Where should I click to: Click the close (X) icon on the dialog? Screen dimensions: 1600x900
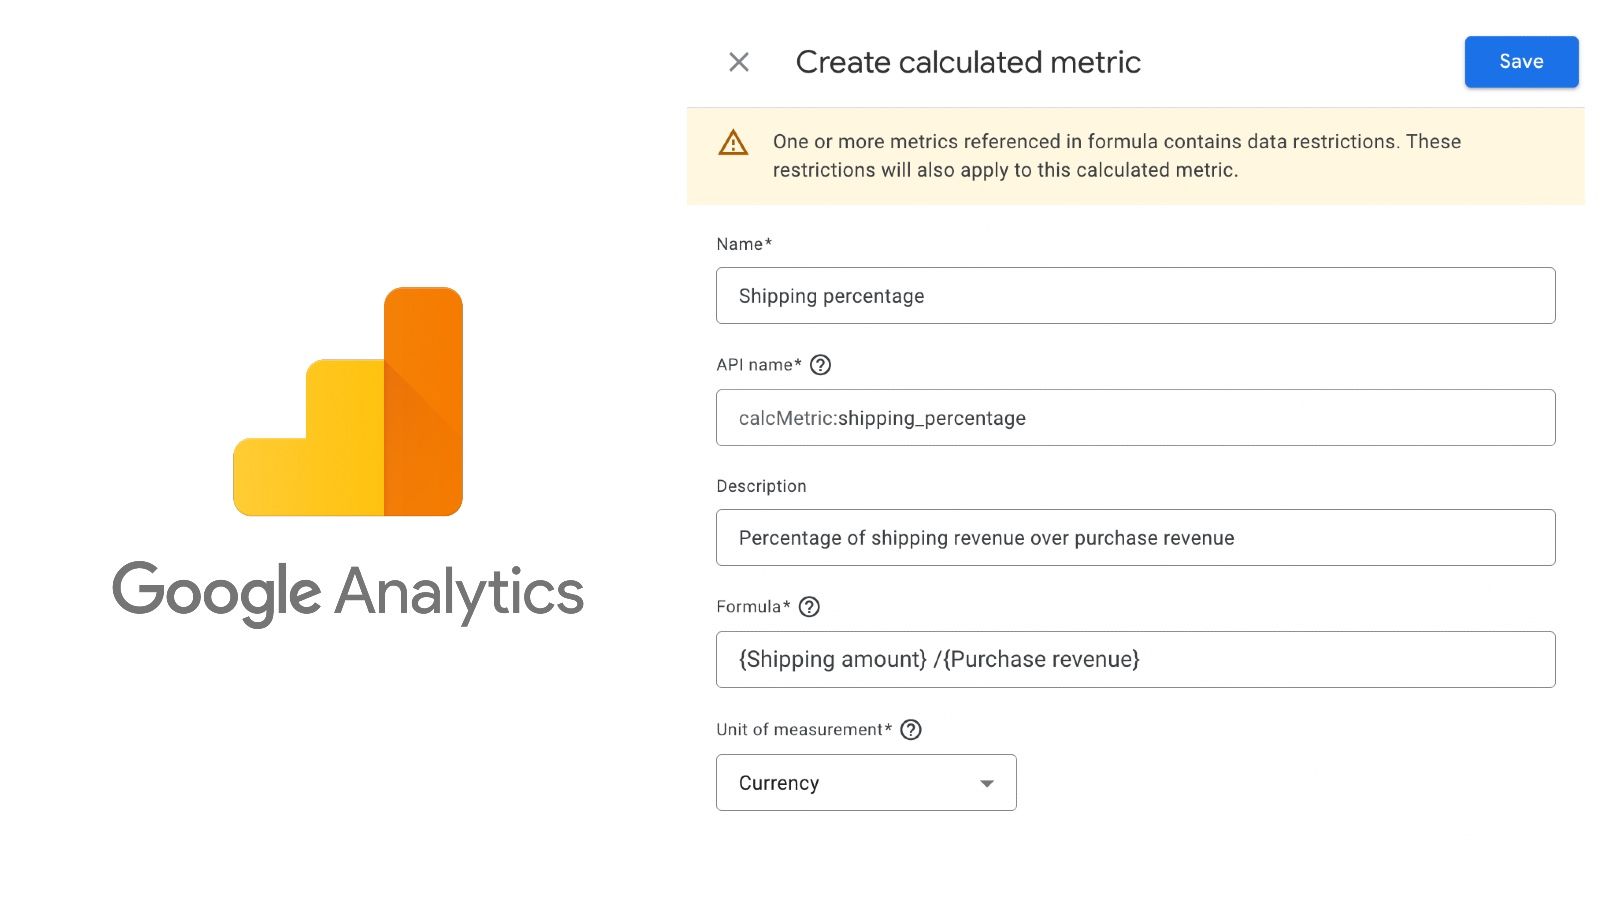738,62
